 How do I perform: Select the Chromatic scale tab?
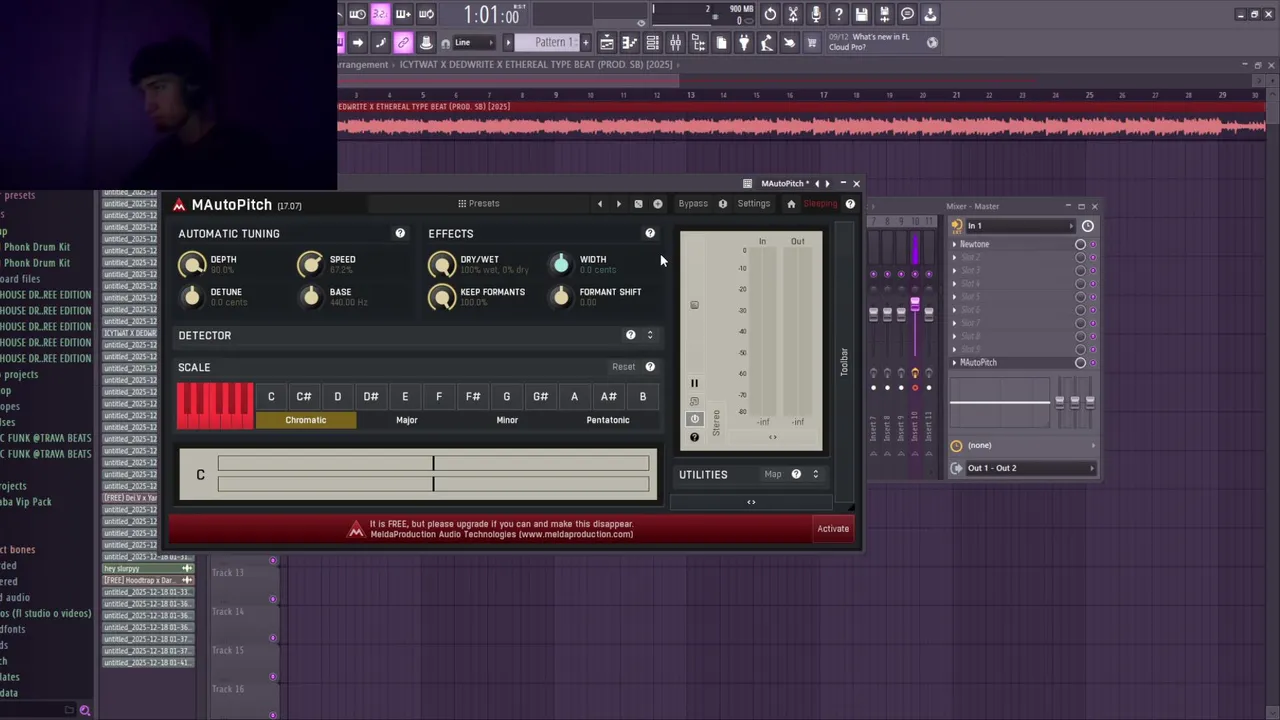(x=305, y=420)
